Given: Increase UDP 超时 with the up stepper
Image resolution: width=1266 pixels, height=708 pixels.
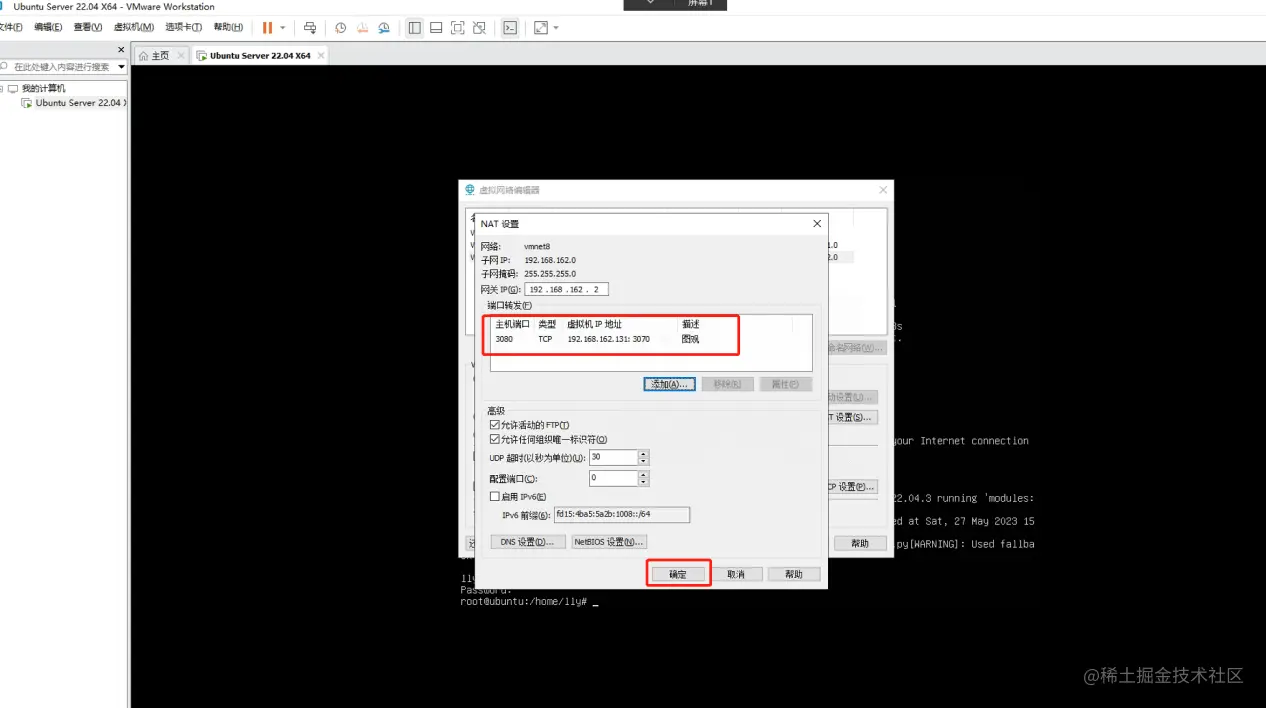Looking at the screenshot, I should pos(643,453).
